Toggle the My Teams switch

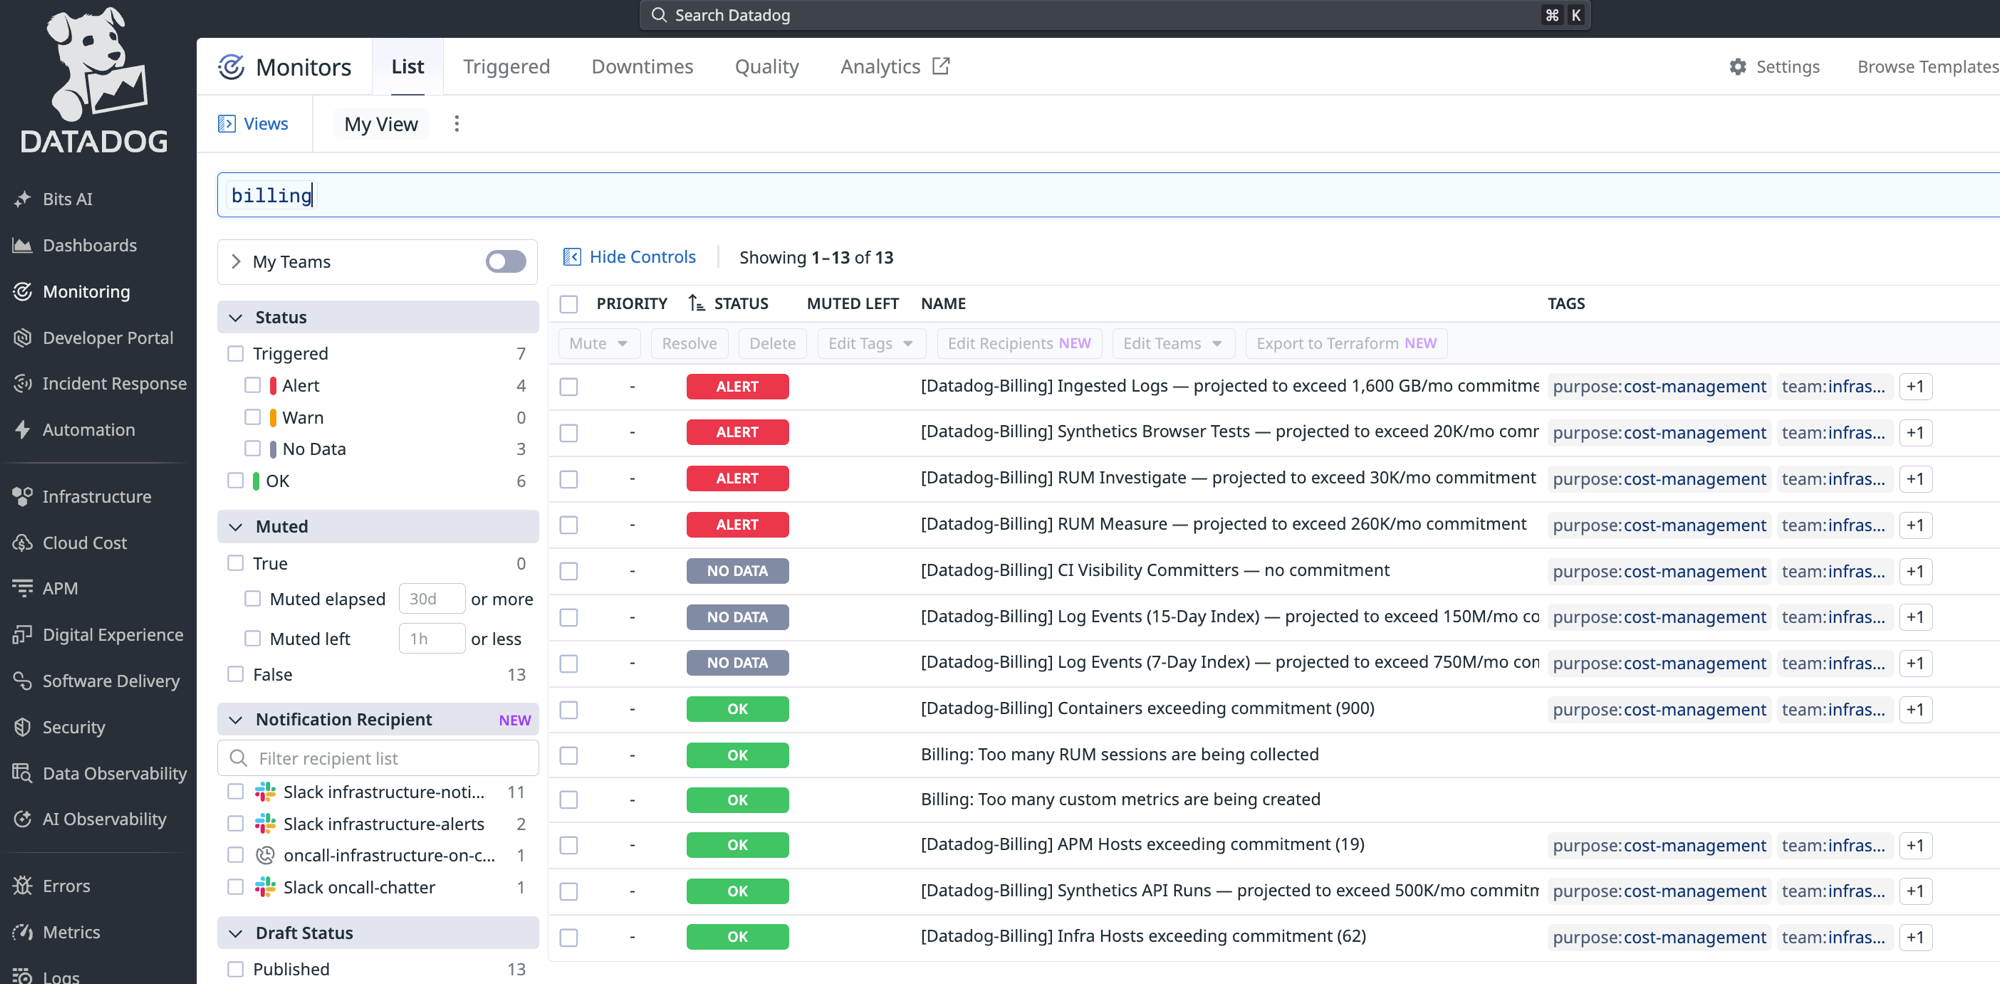pos(506,262)
